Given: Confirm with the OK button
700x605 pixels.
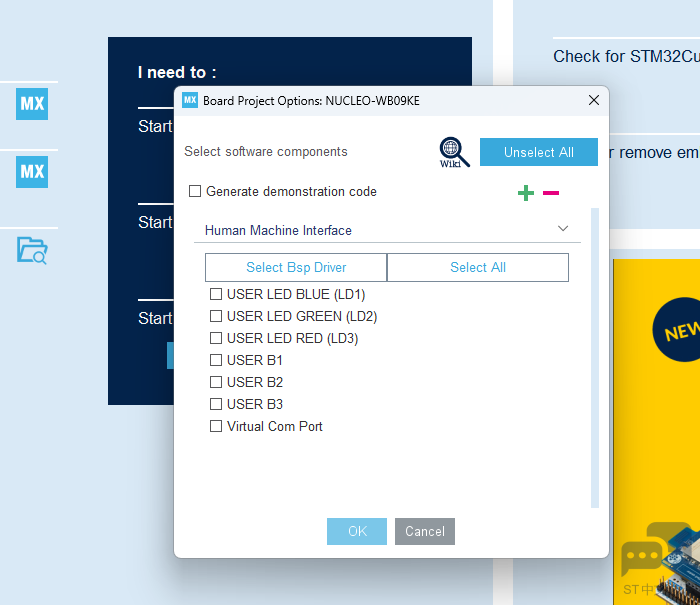Looking at the screenshot, I should [357, 531].
